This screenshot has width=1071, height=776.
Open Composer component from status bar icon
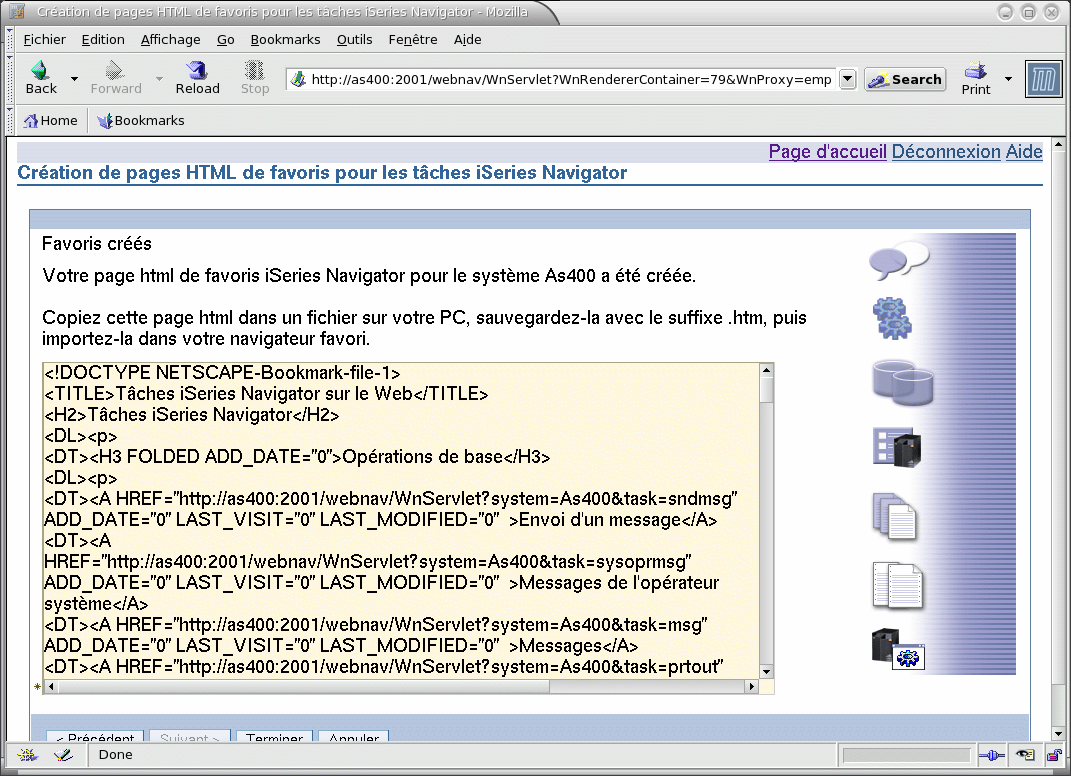pyautogui.click(x=64, y=755)
